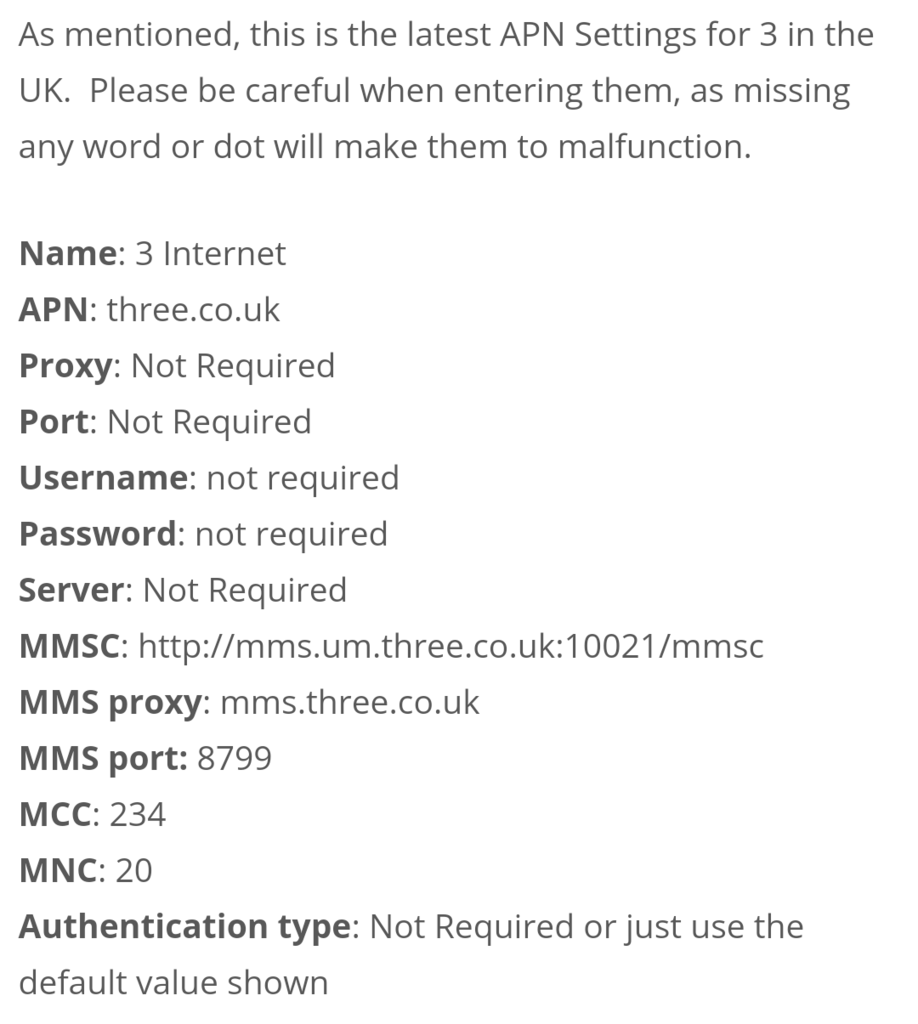Click the bold MMSC label
Screen dimensions: 918x1024
coord(69,647)
